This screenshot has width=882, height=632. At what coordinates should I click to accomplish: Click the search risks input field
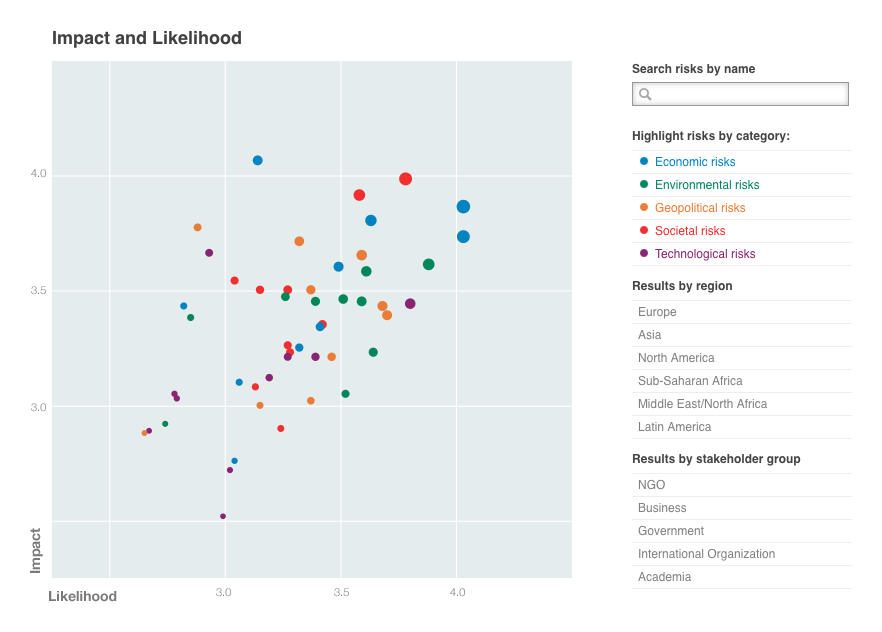pos(750,94)
